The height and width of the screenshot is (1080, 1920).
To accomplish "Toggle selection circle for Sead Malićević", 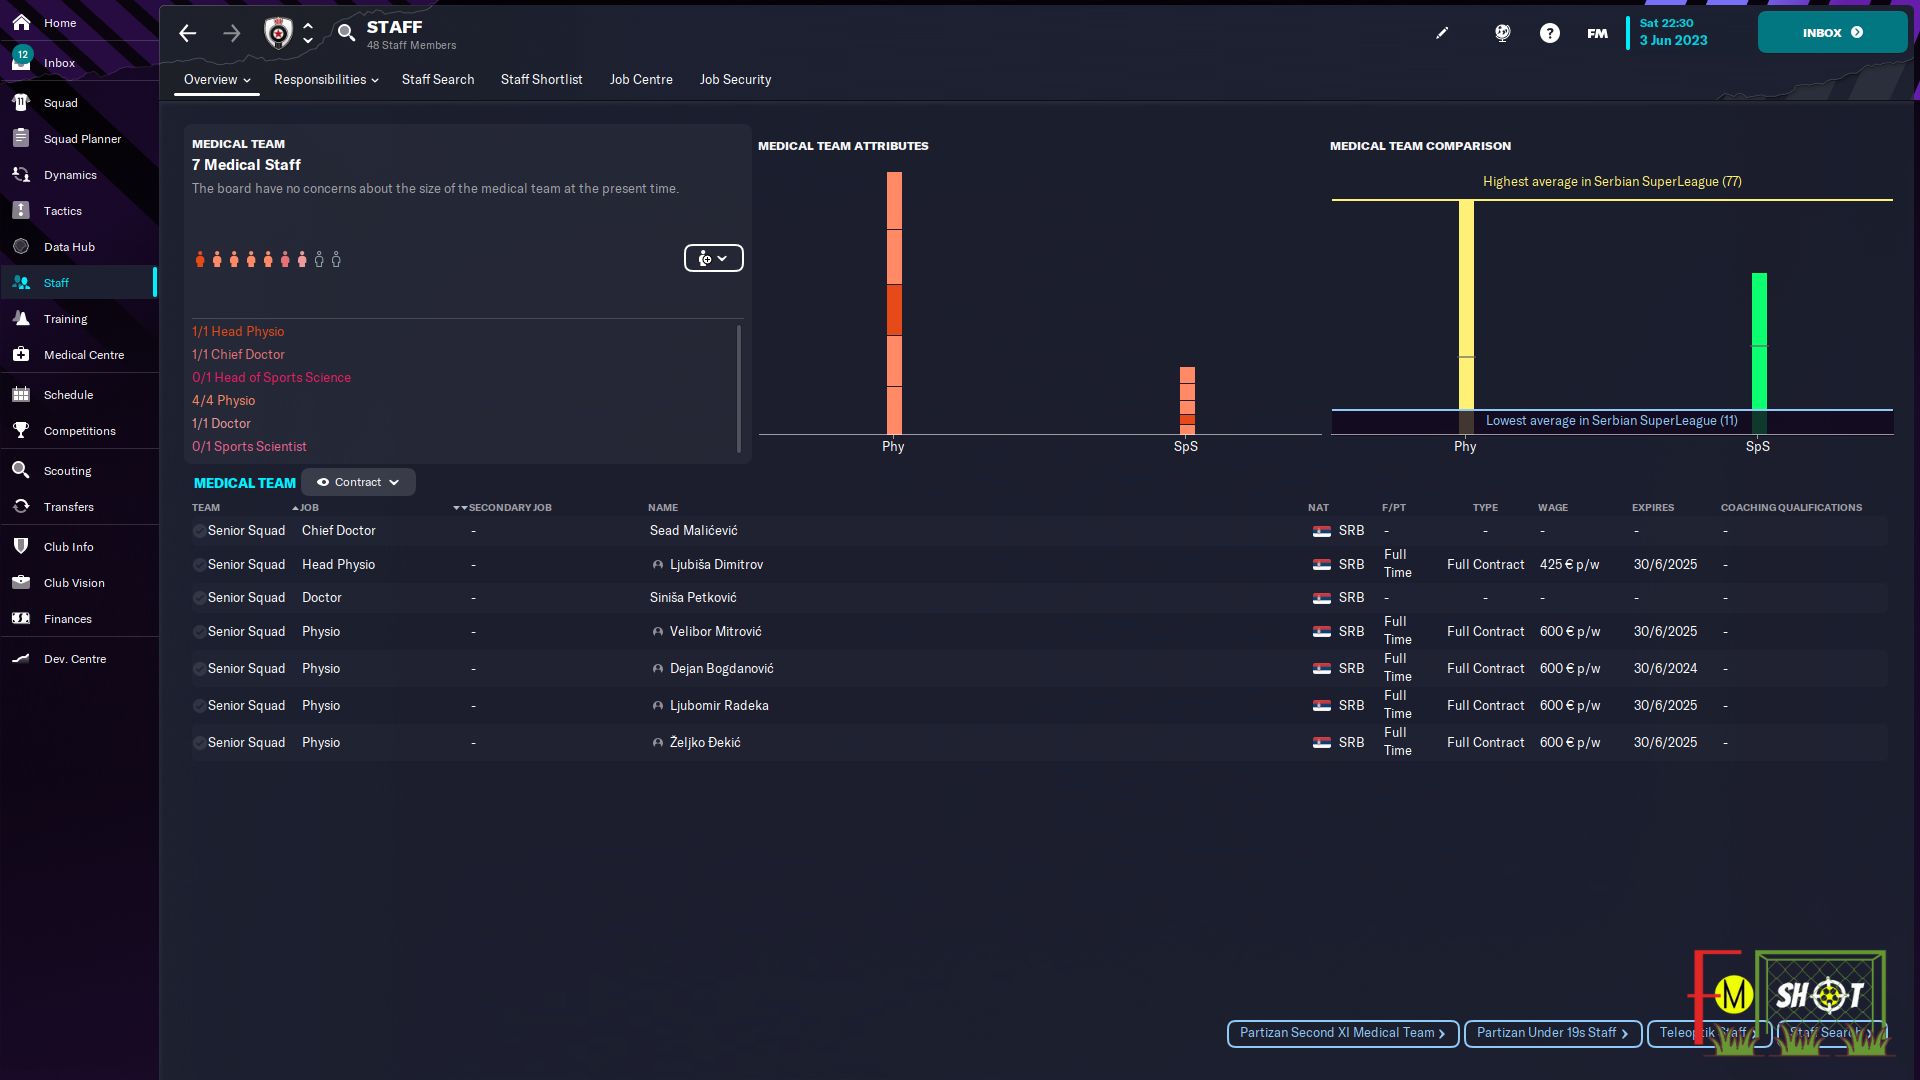I will (199, 531).
